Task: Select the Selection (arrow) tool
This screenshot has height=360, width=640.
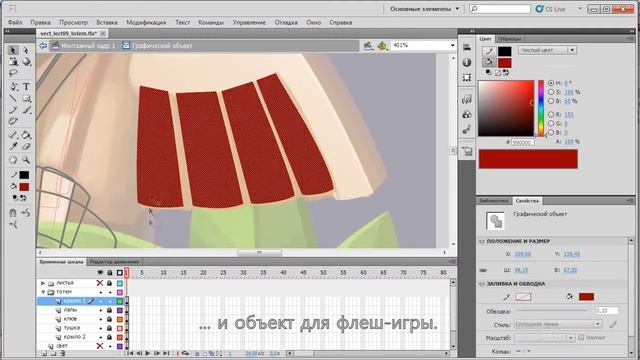Action: pyautogui.click(x=13, y=50)
